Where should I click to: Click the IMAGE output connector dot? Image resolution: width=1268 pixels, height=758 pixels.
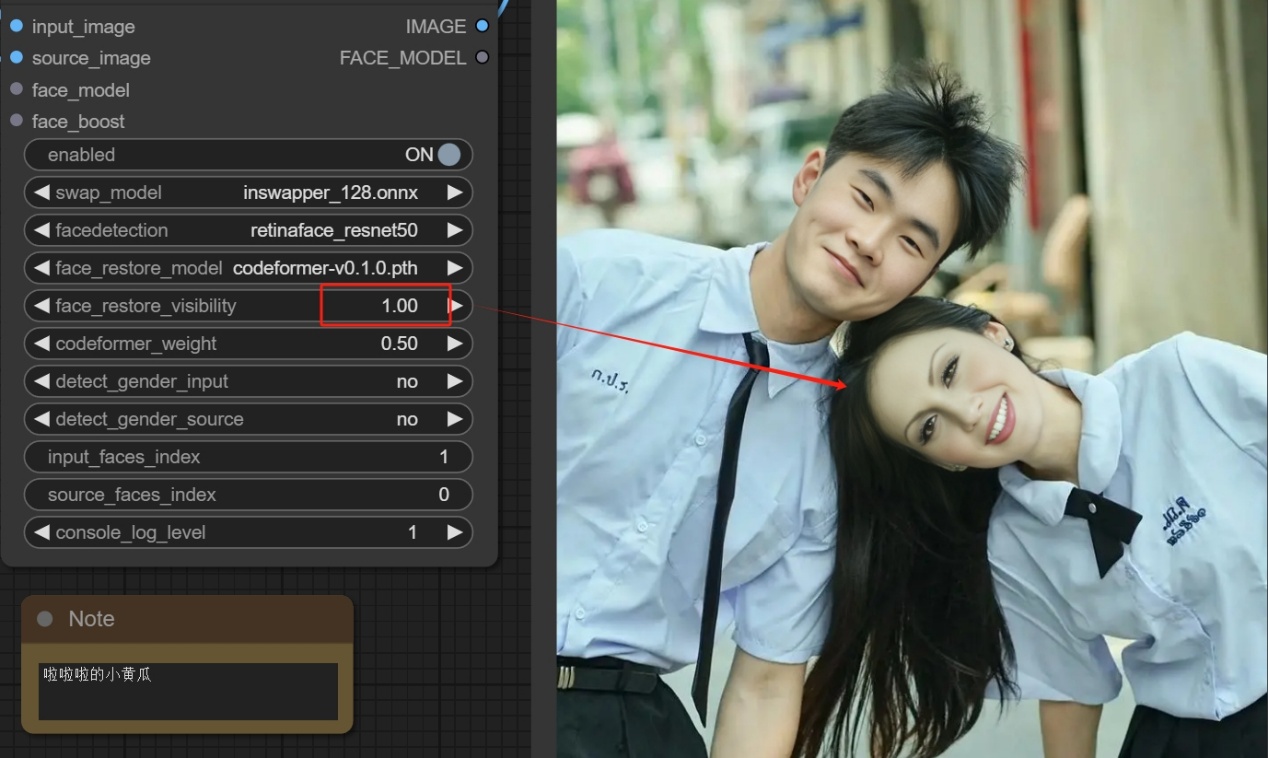pos(482,26)
